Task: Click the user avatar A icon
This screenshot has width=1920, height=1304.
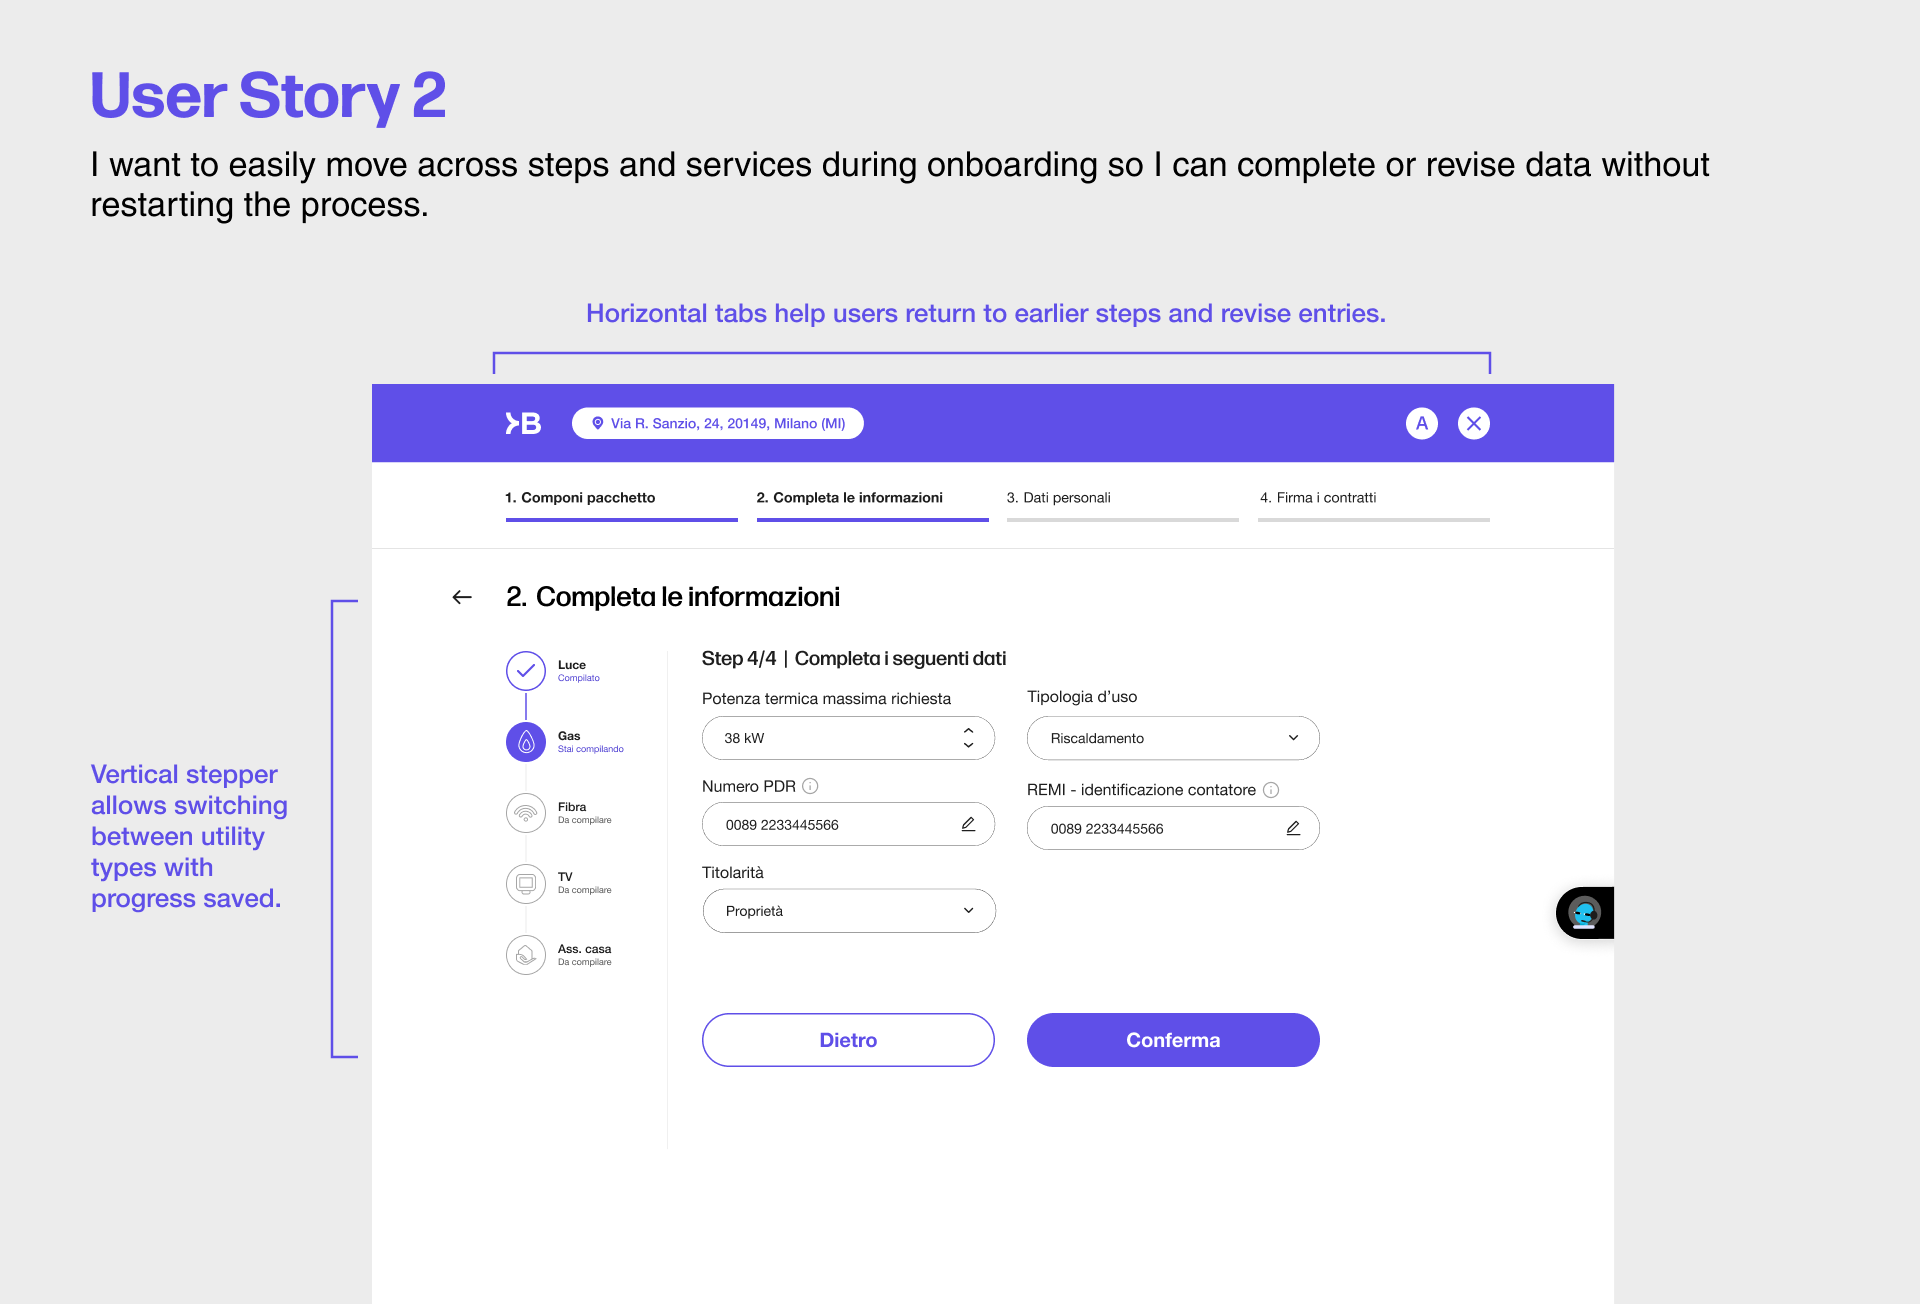Action: [1421, 423]
